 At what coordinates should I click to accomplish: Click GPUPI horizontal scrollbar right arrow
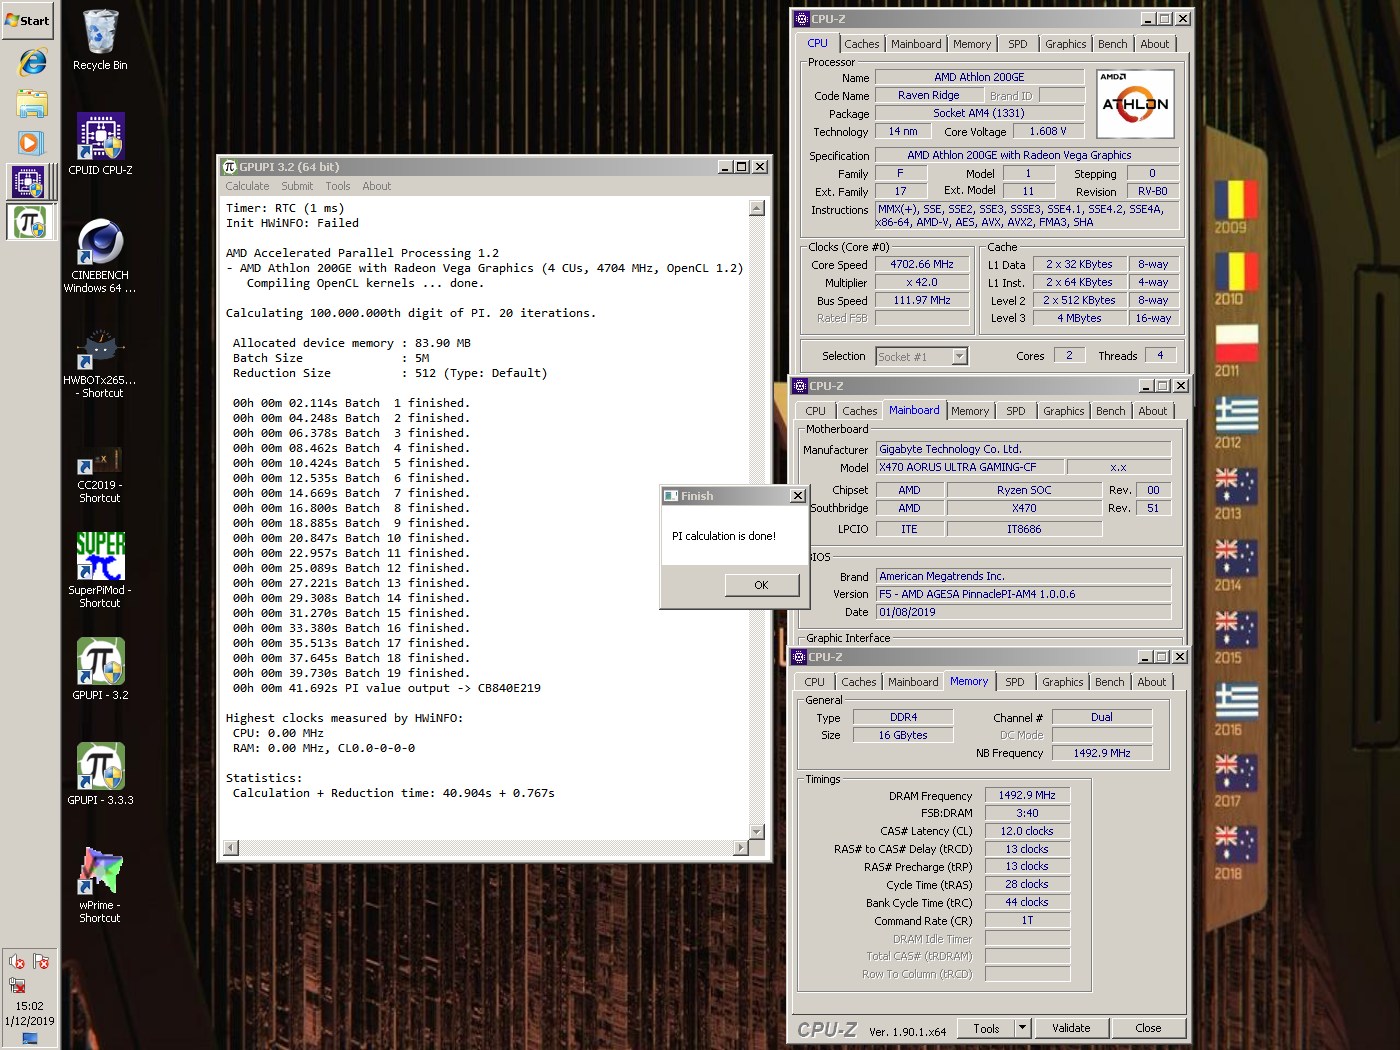(x=741, y=848)
